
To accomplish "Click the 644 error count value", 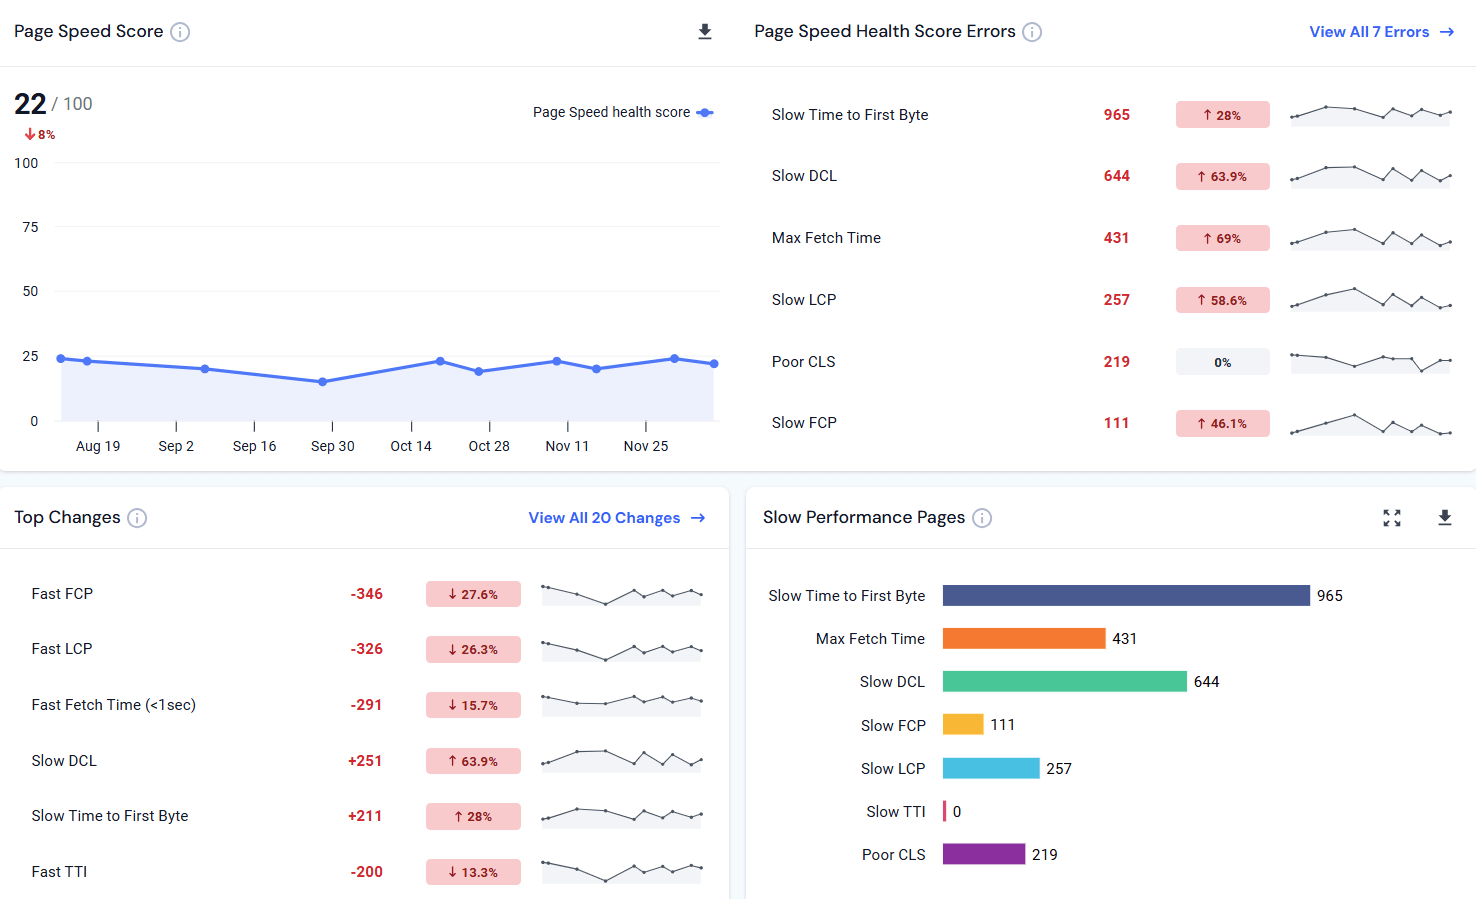I will (x=1117, y=176).
